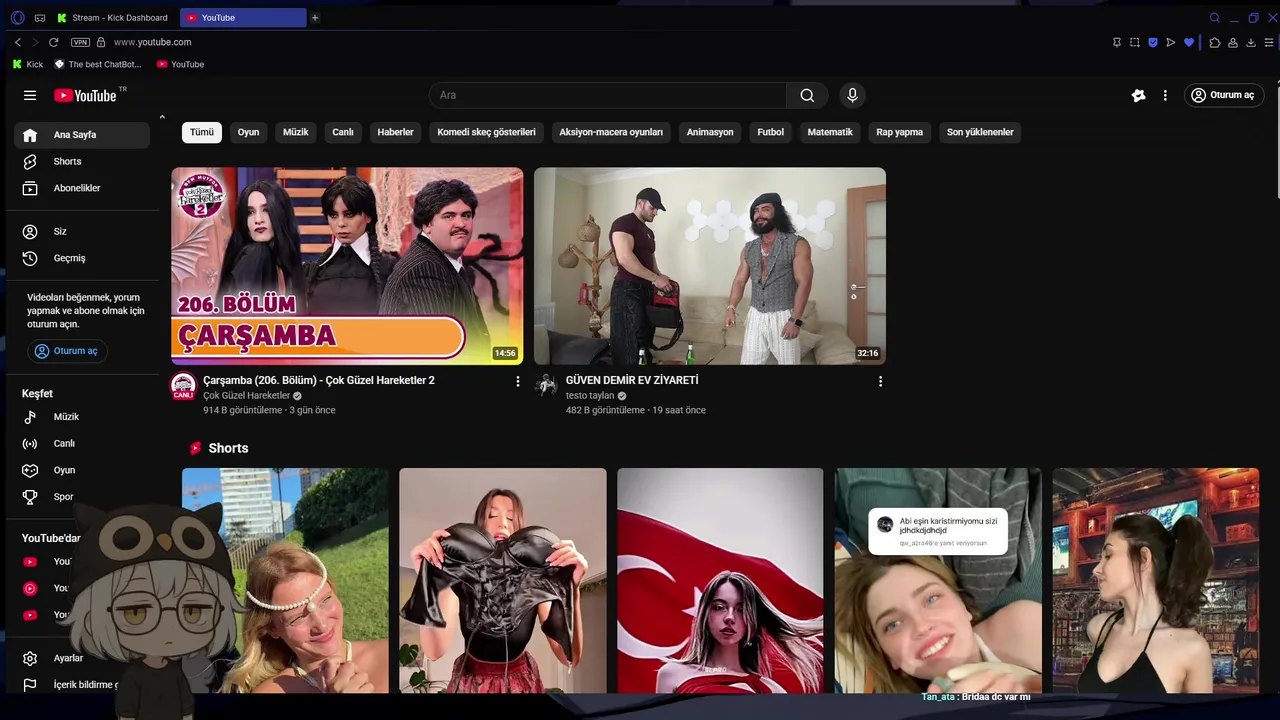Open the browser profile account icon
The height and width of the screenshot is (720, 1280).
1233,42
